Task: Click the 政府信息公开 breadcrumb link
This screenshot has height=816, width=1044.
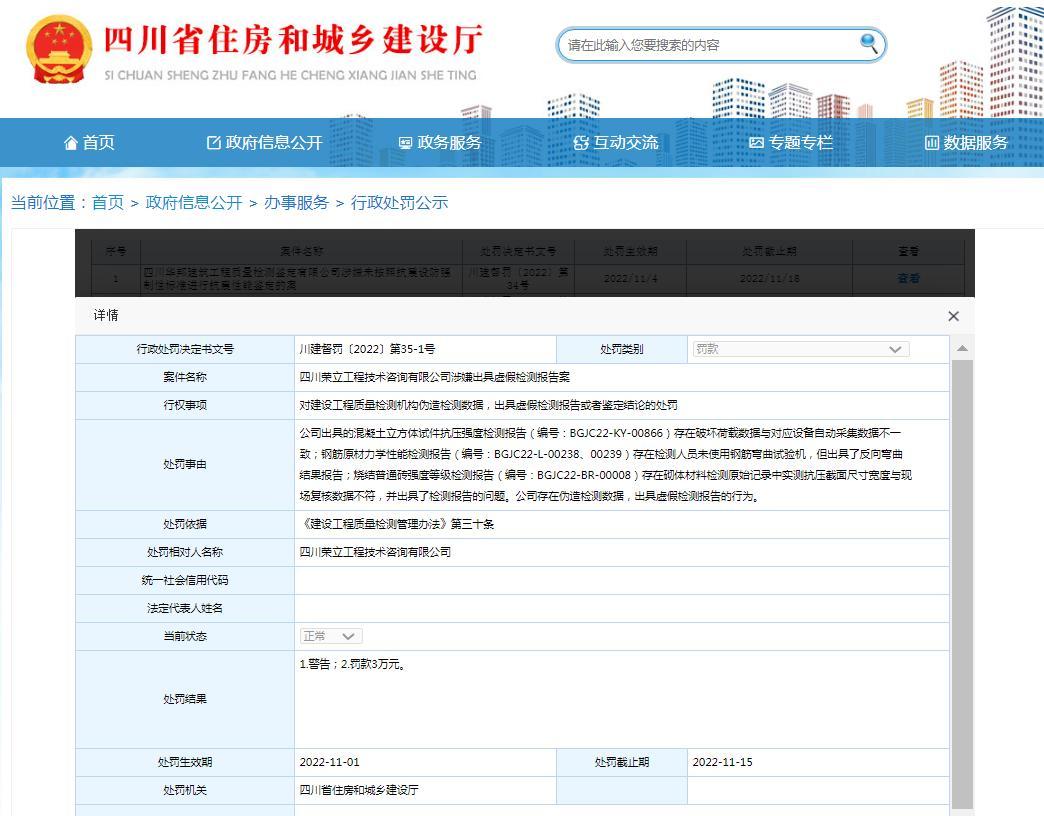Action: point(194,202)
